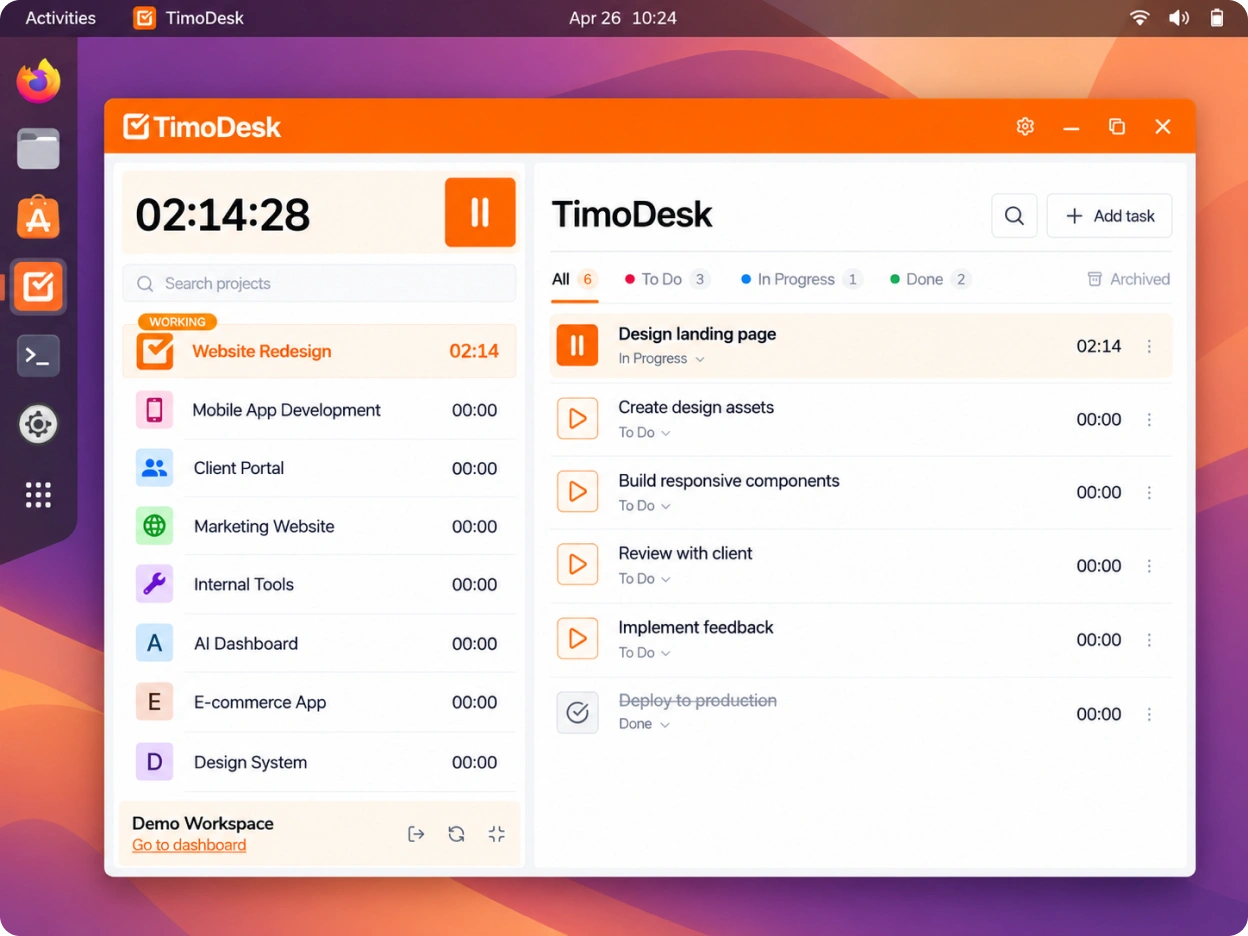The width and height of the screenshot is (1248, 936).
Task: Open the Archived tasks view
Action: [1128, 279]
